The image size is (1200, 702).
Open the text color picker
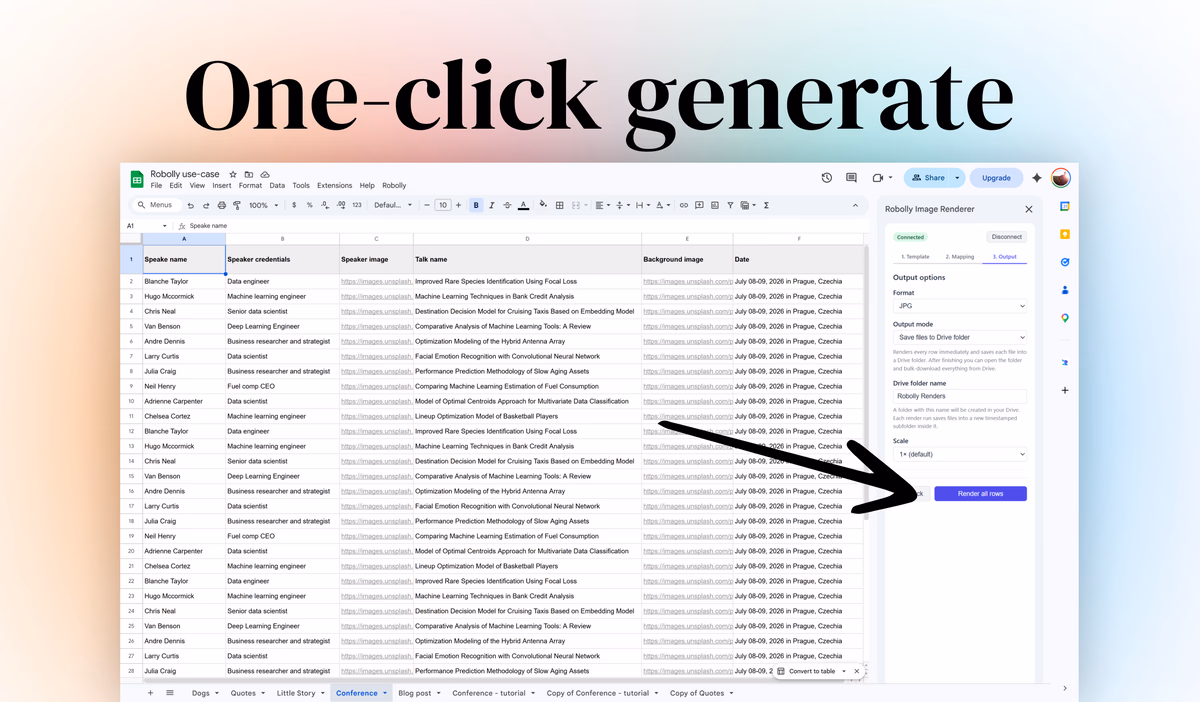click(x=523, y=205)
